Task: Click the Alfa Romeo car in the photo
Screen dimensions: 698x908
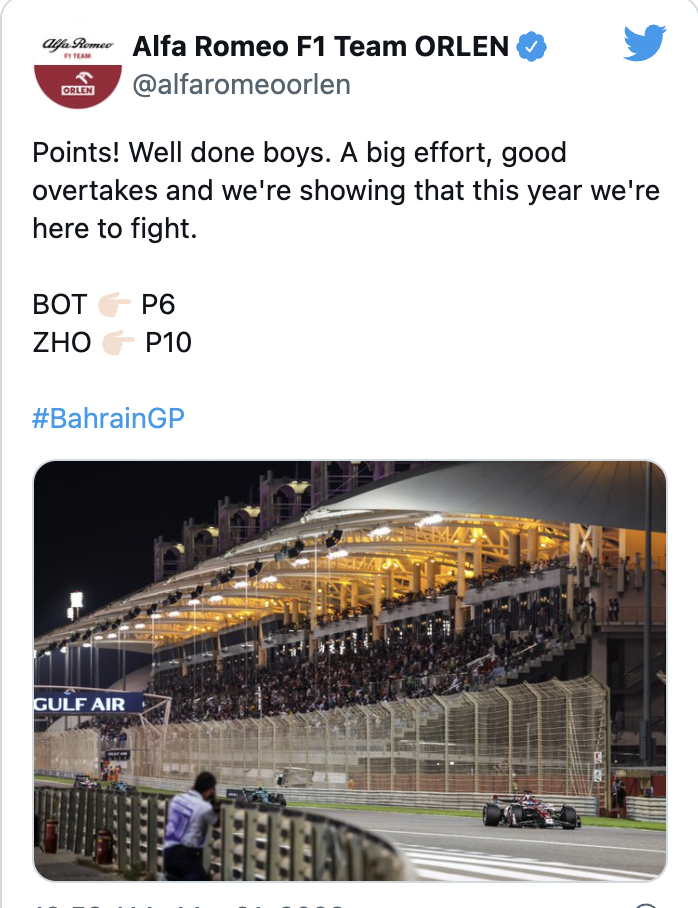Action: pyautogui.click(x=531, y=811)
